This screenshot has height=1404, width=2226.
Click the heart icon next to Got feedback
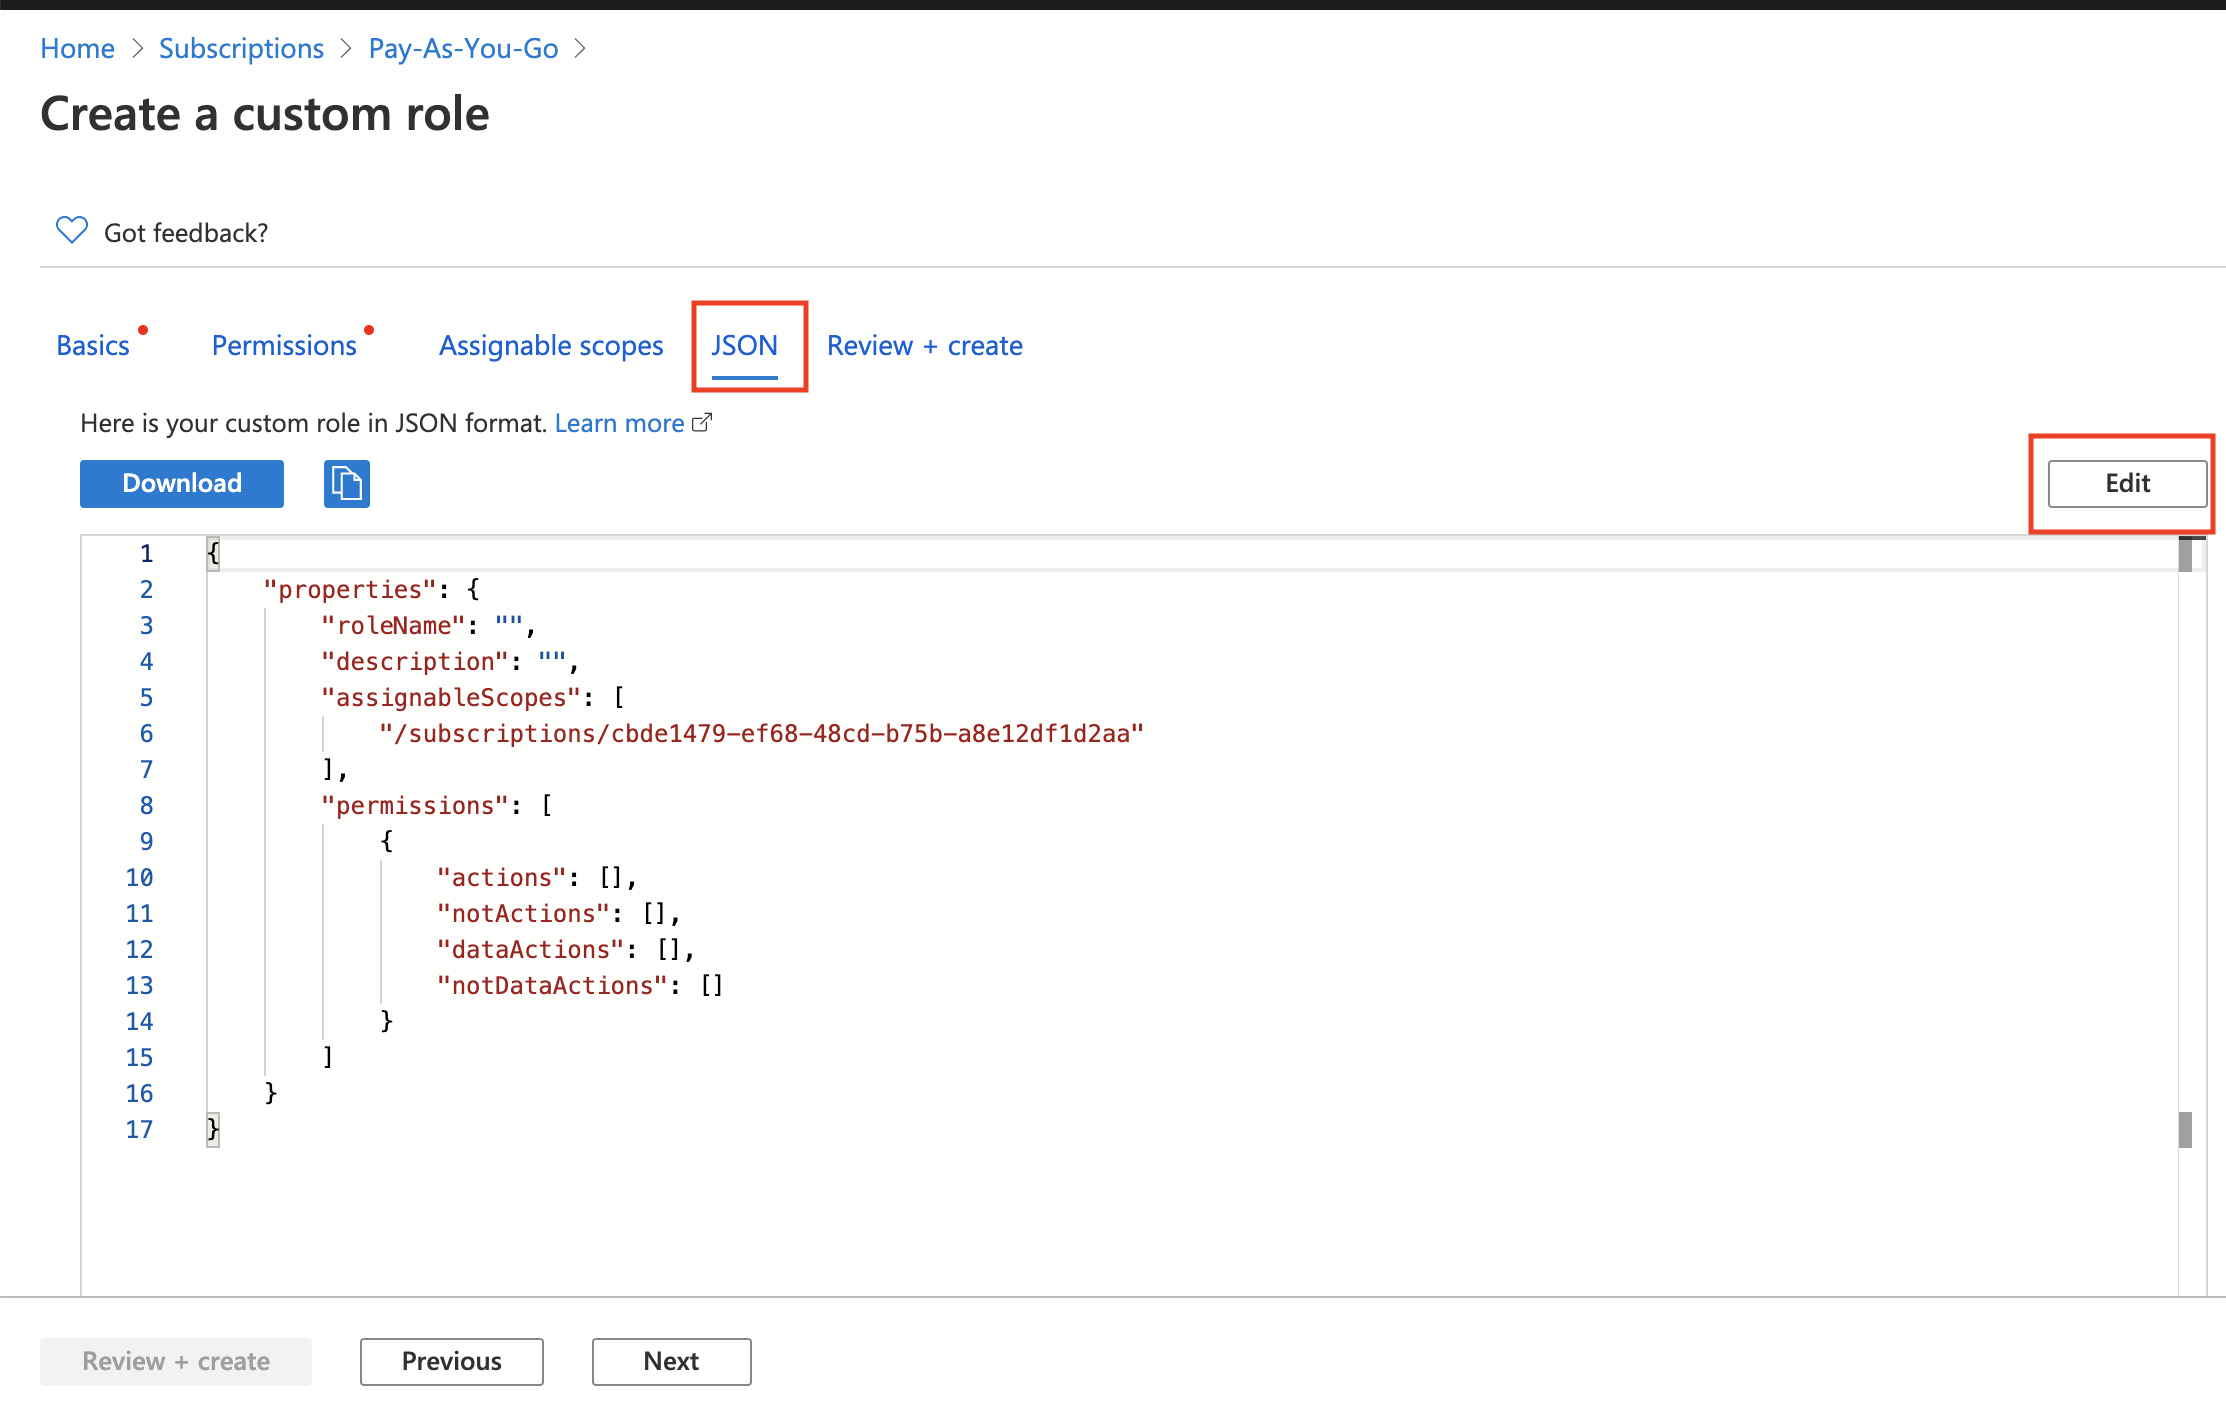coord(70,230)
